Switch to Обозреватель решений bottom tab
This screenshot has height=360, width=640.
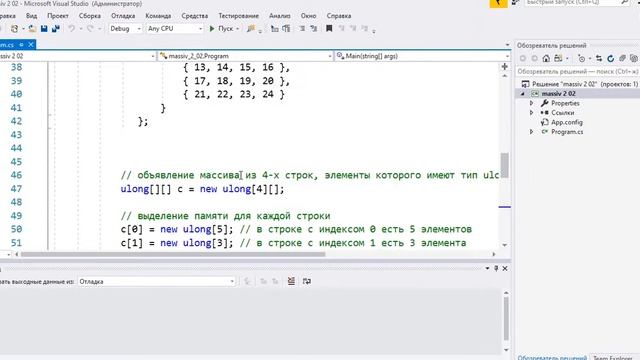click(x=552, y=358)
